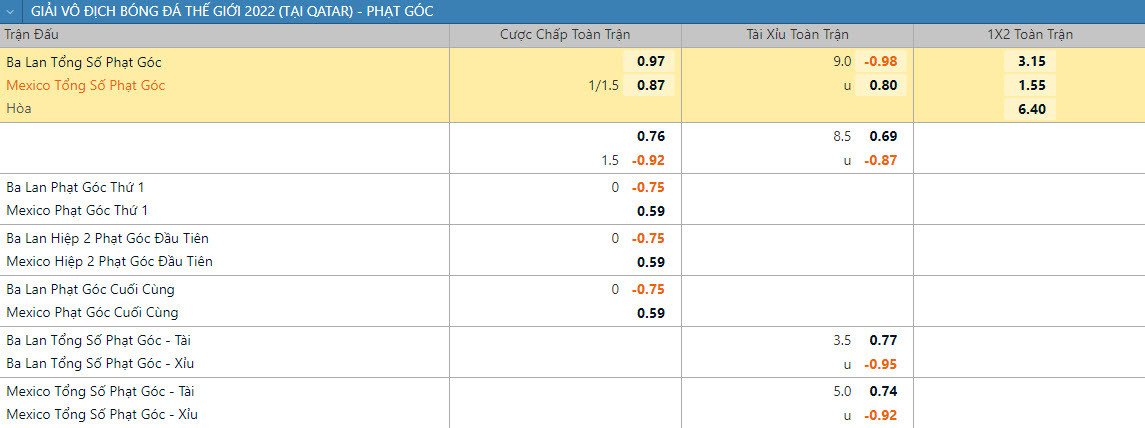Click Ba Lan handicap odds 0.97
Image resolution: width=1145 pixels, height=428 pixels.
pyautogui.click(x=651, y=61)
